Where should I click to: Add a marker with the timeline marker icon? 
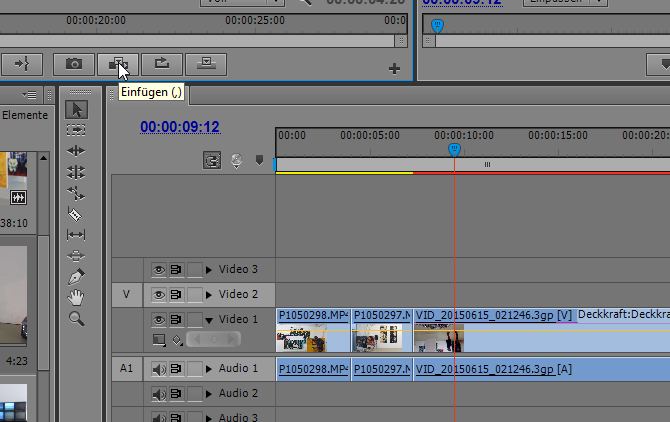pyautogui.click(x=259, y=160)
